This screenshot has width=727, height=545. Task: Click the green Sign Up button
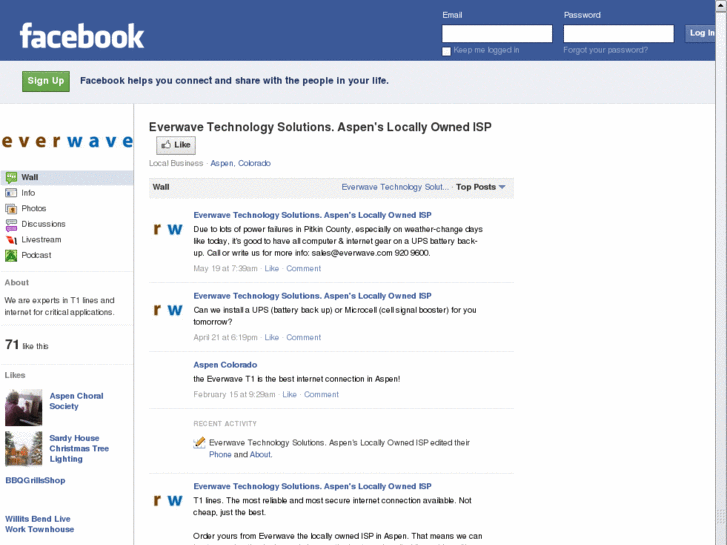pos(46,81)
